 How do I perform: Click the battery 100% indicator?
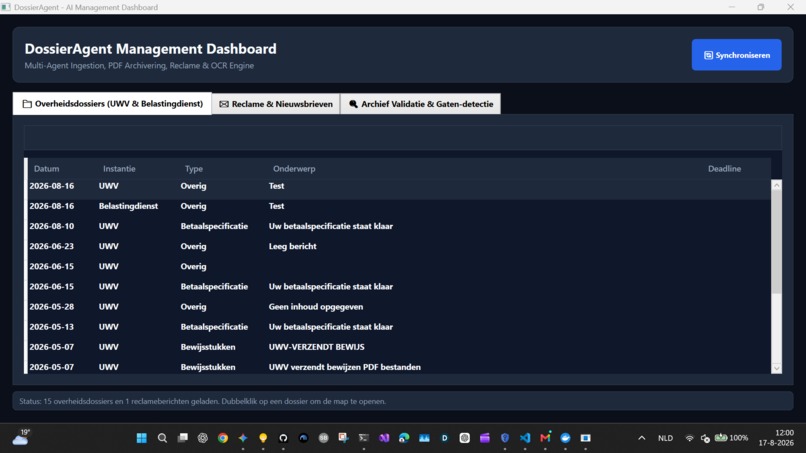[x=731, y=438]
